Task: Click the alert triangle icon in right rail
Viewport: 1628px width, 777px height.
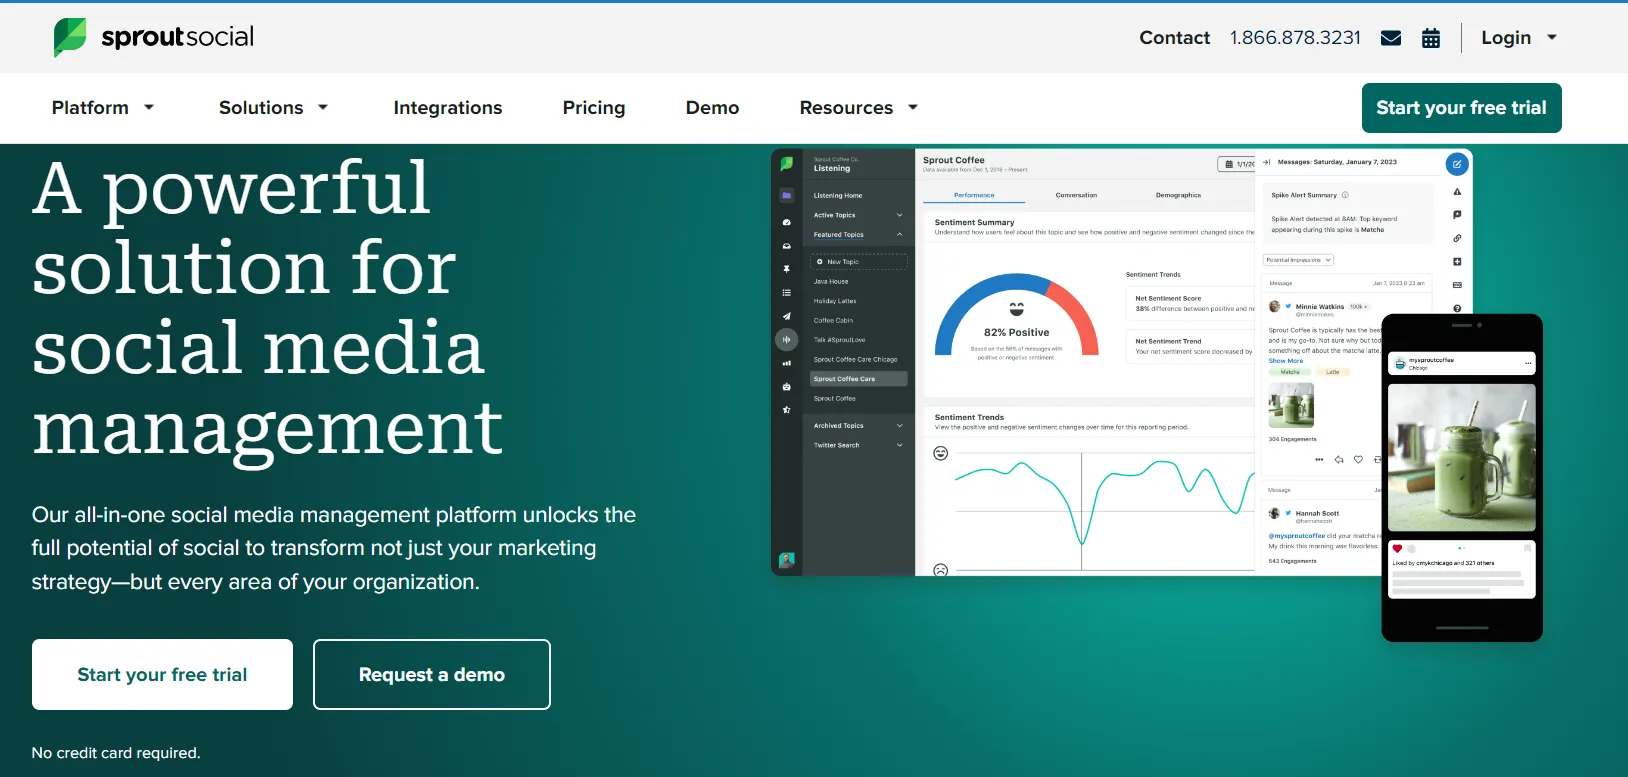Action: pyautogui.click(x=1457, y=192)
